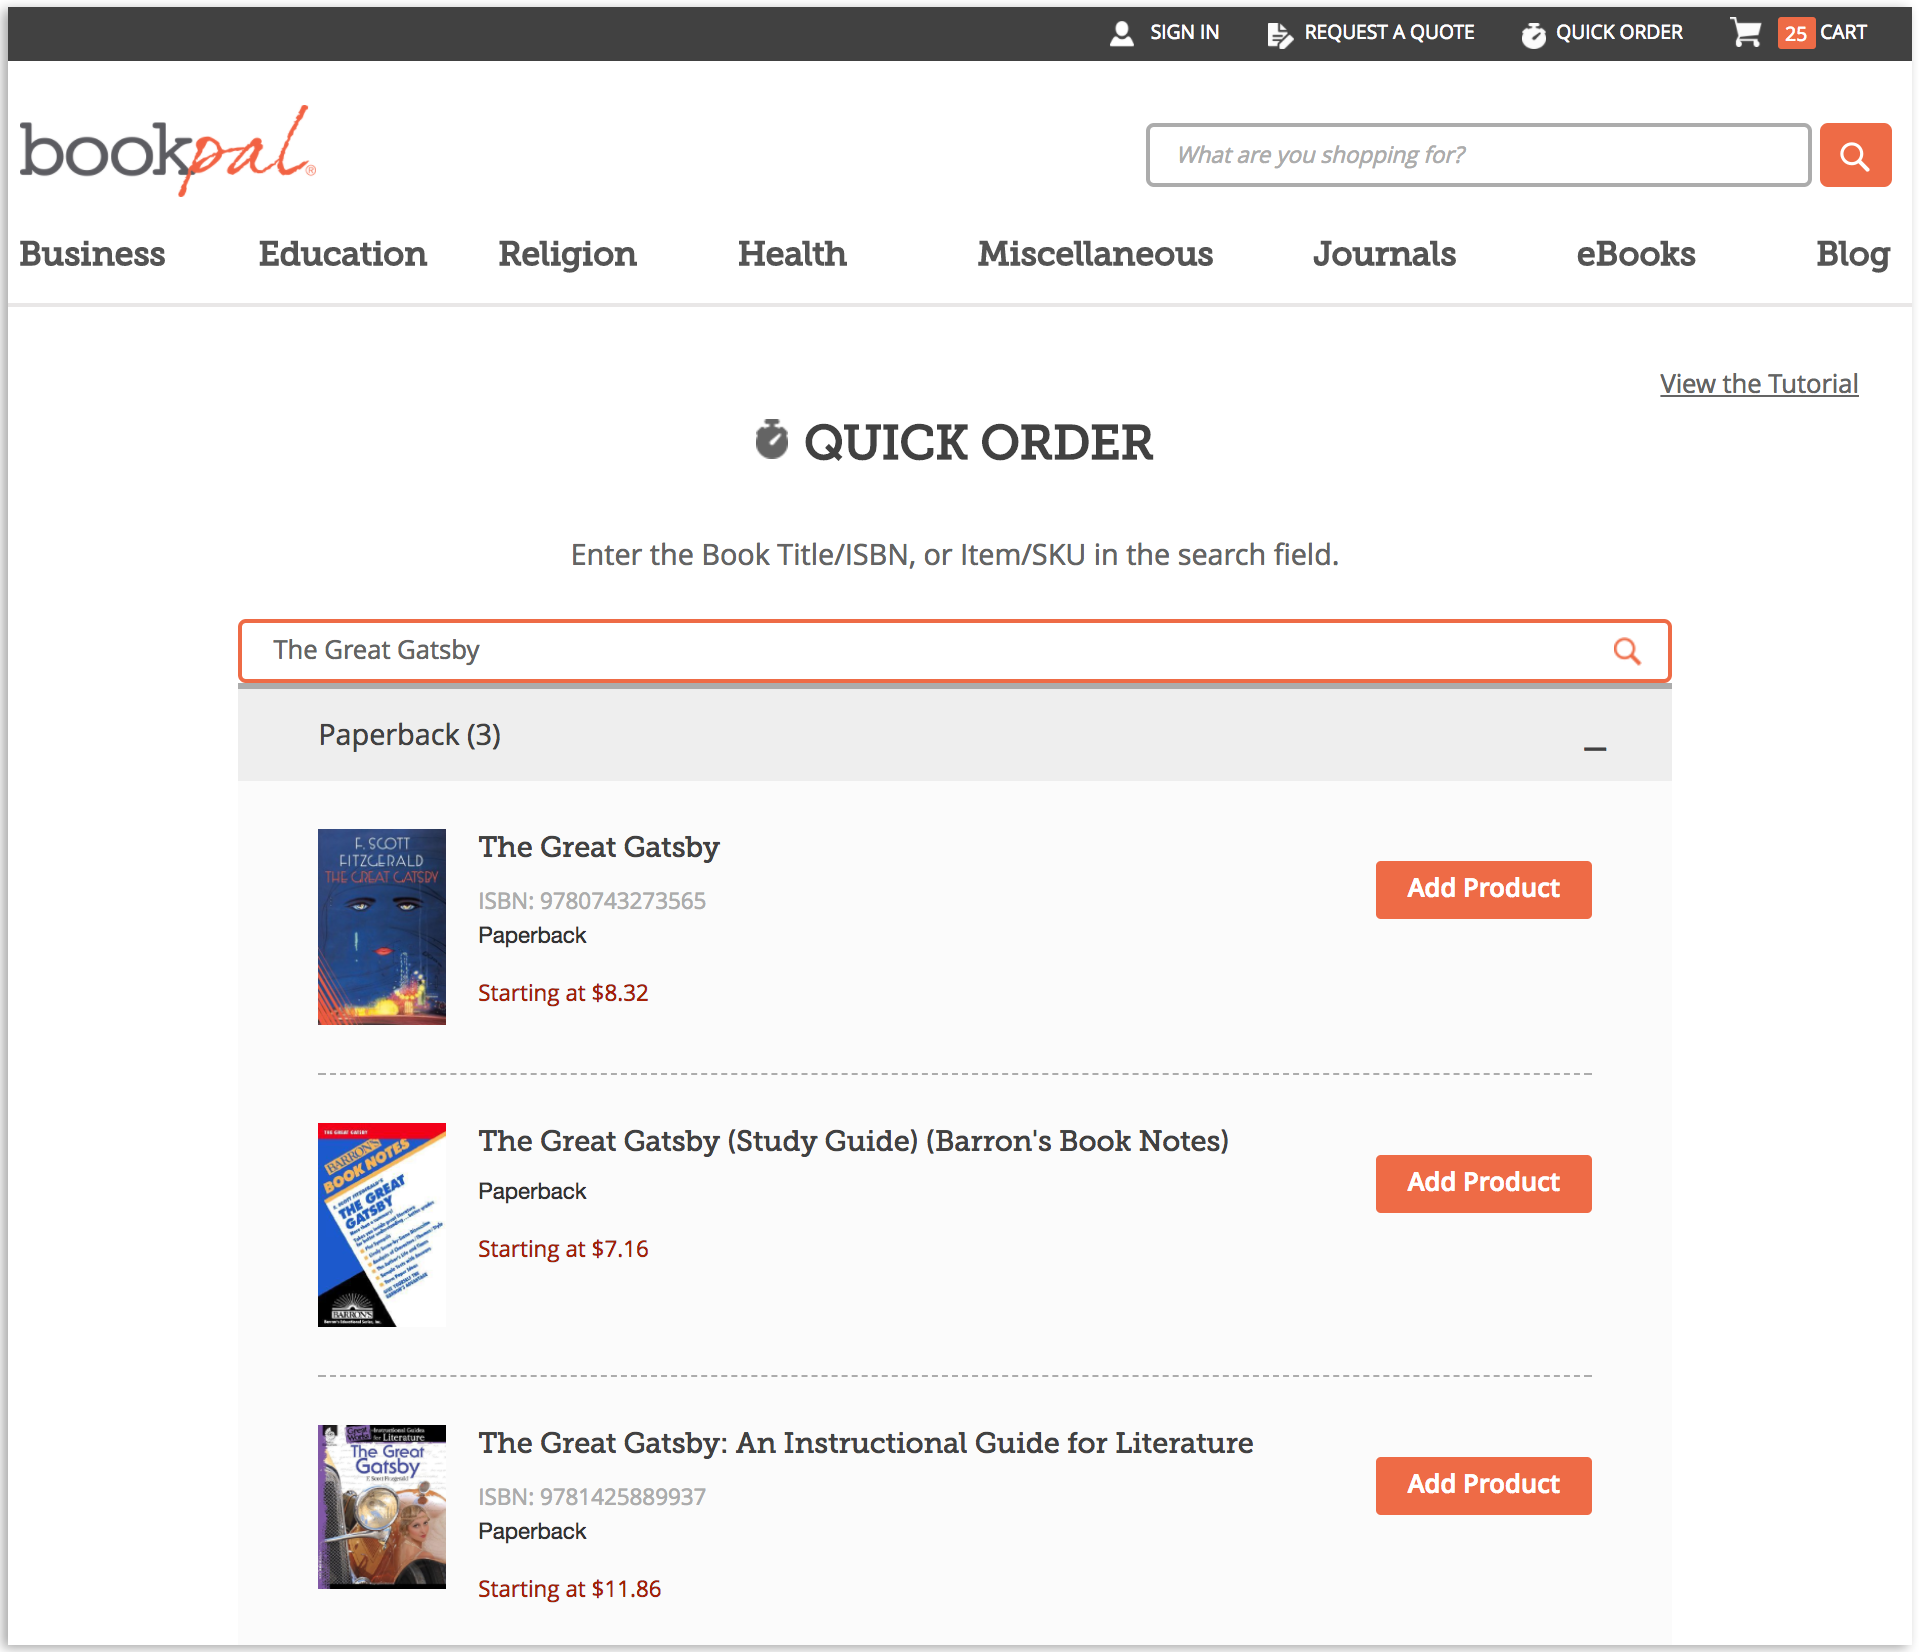Click the Sign In user icon

(x=1122, y=33)
